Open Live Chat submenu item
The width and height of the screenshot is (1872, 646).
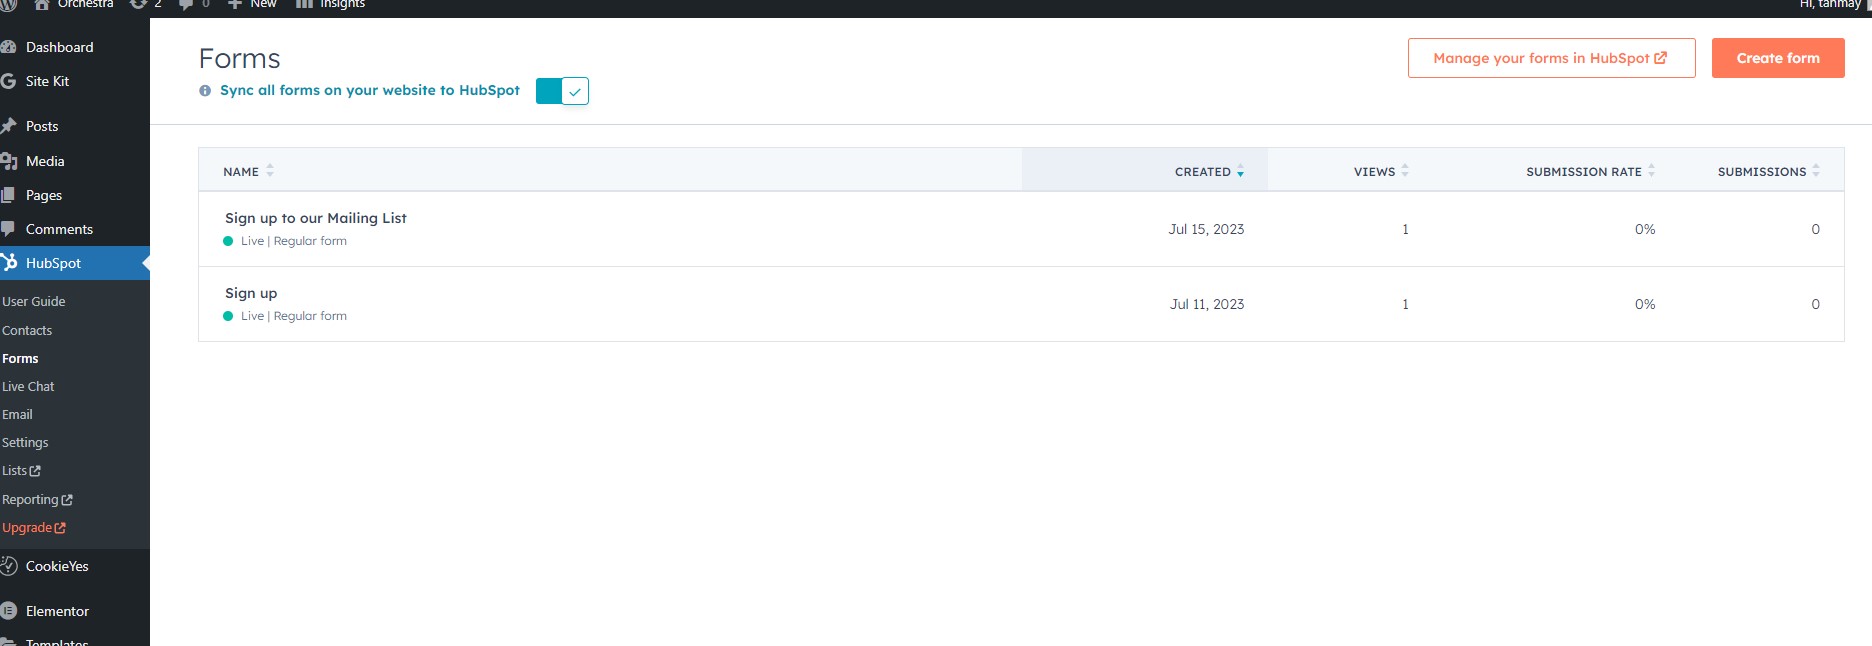(28, 386)
